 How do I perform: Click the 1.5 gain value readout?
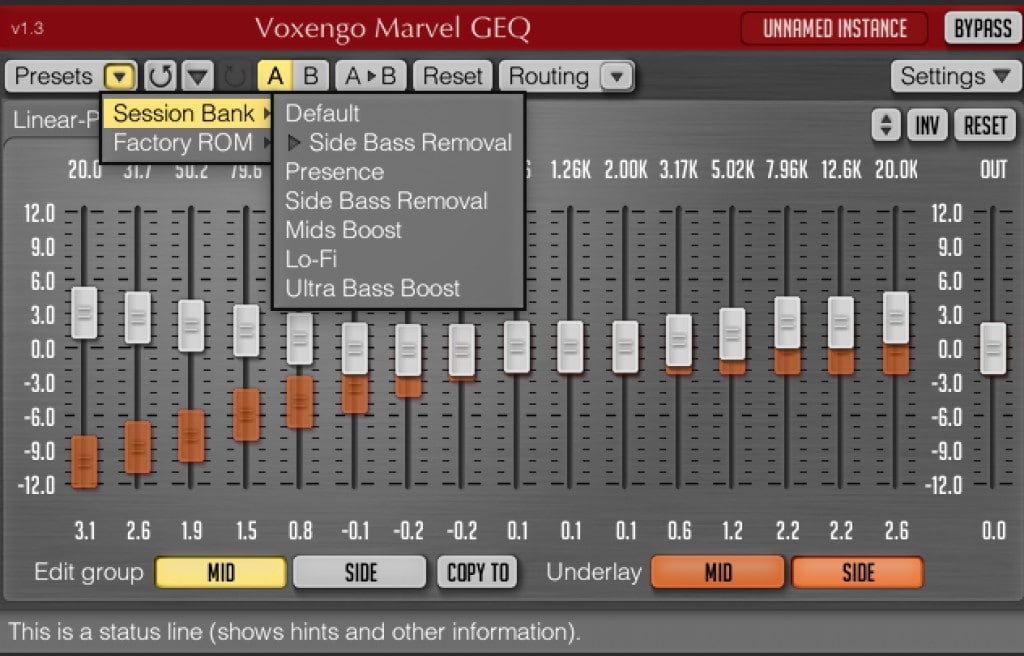[246, 531]
